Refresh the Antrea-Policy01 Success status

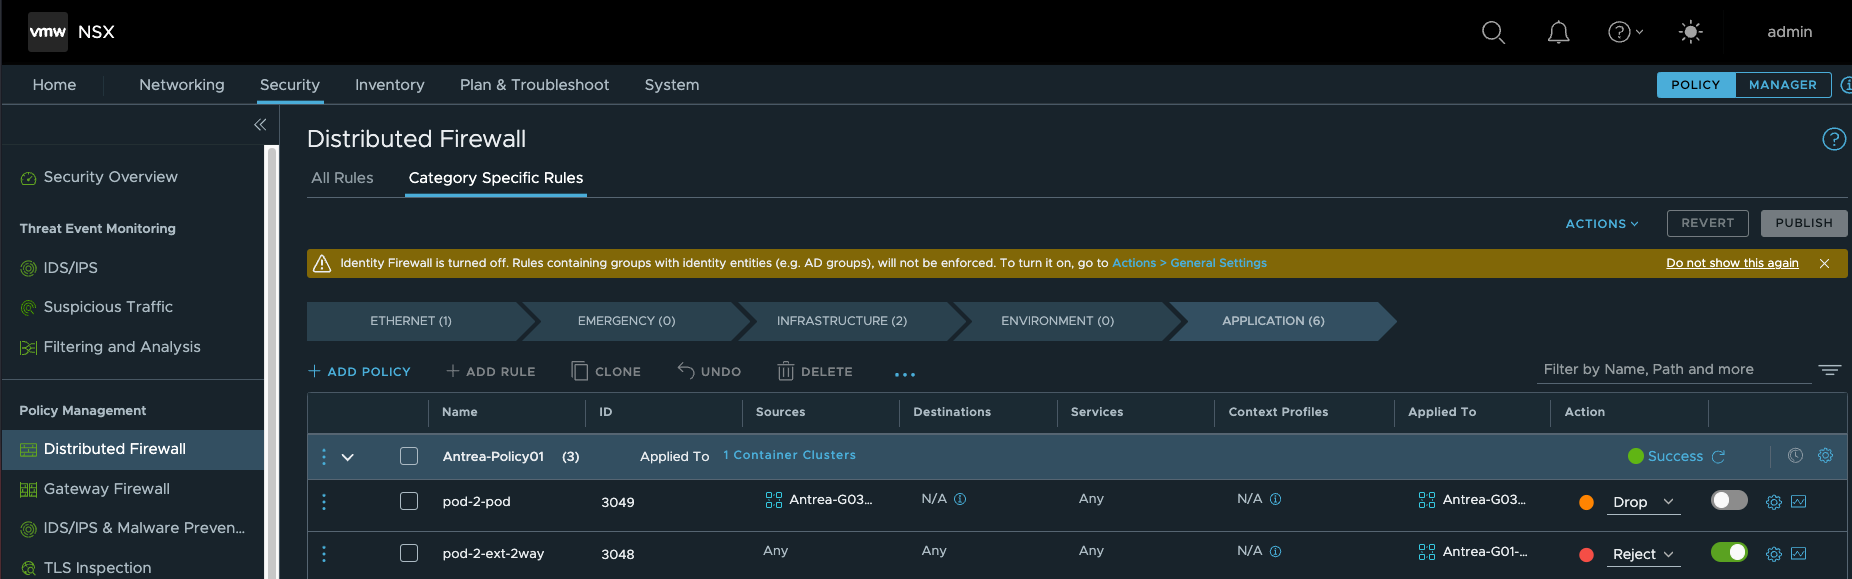1718,457
